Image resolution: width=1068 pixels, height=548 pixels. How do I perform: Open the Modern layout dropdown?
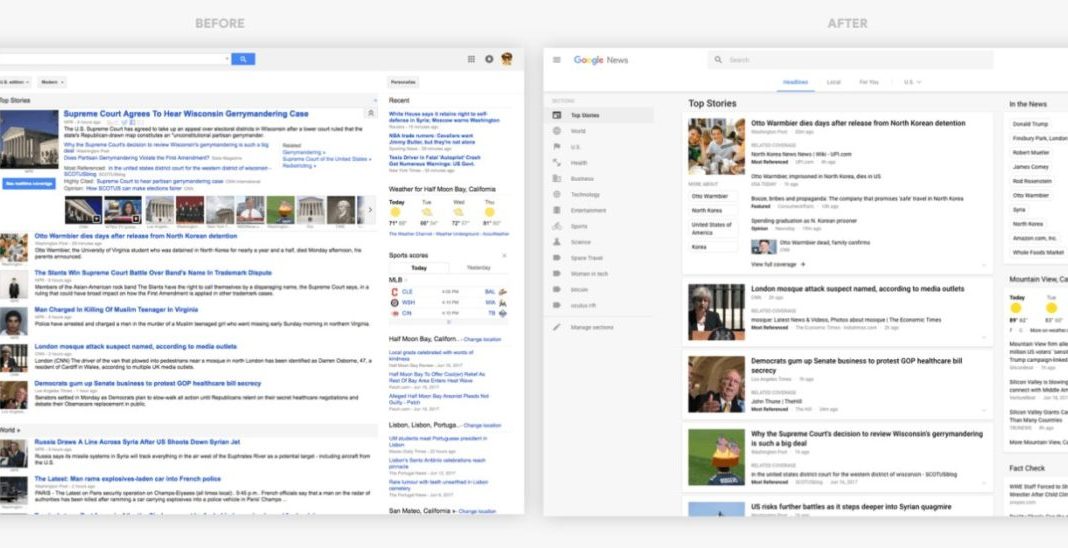[52, 82]
